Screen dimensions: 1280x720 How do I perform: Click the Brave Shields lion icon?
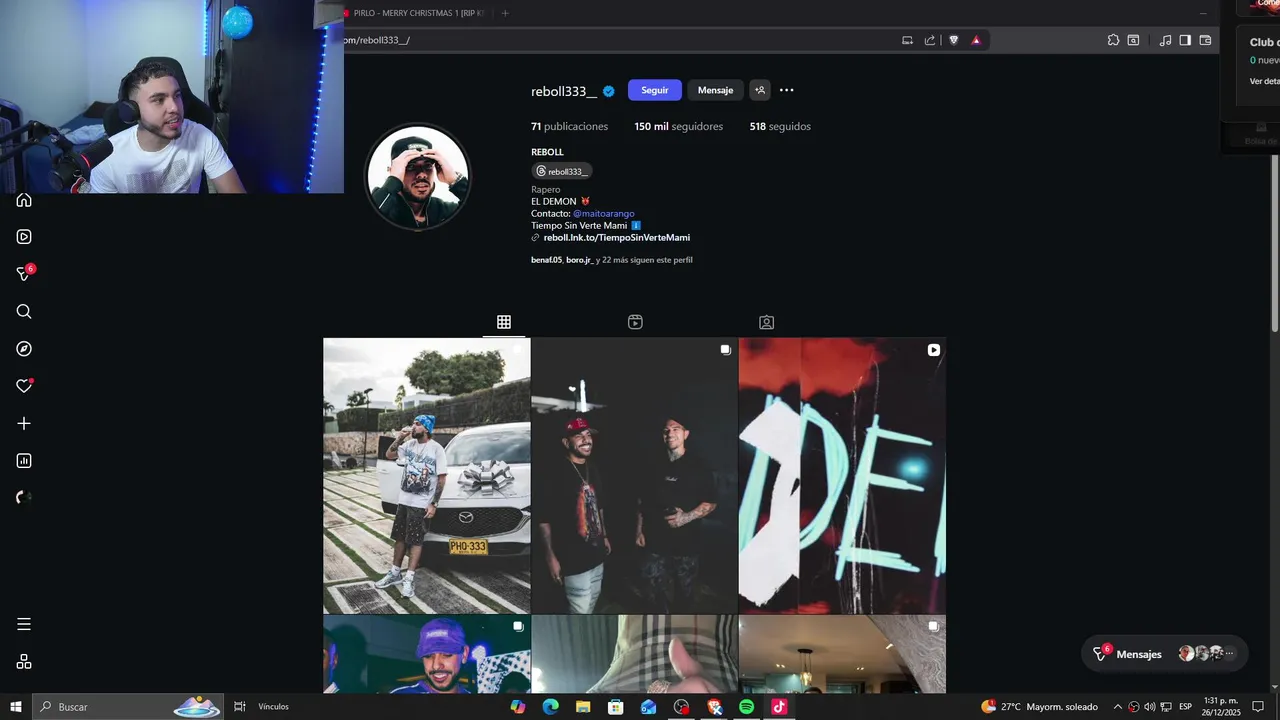[x=953, y=40]
